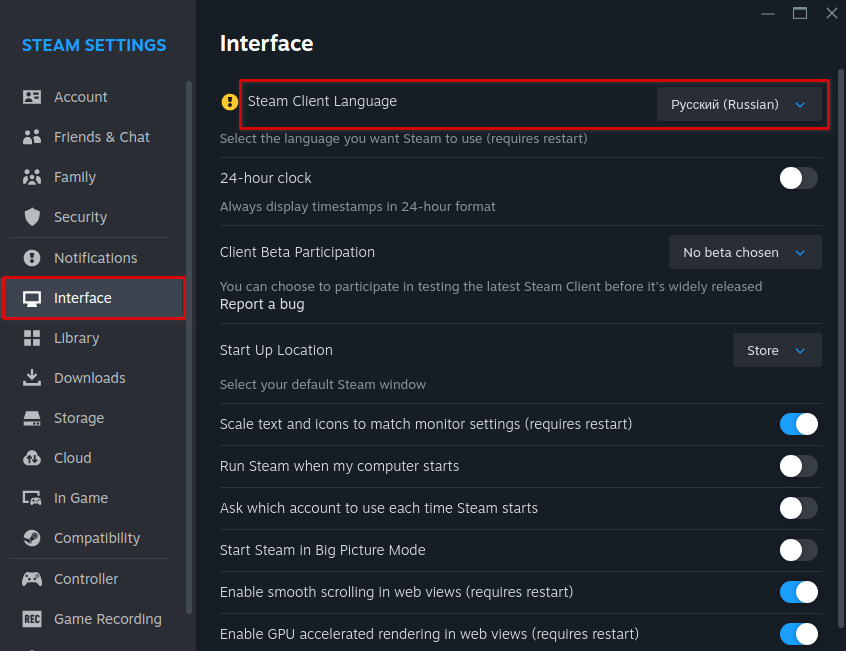Open the Steam Client Language dropdown

tap(738, 104)
